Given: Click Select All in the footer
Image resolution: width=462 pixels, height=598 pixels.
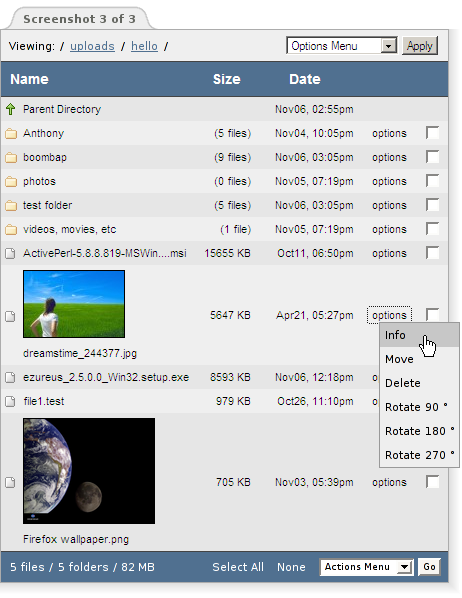Looking at the screenshot, I should coord(238,567).
